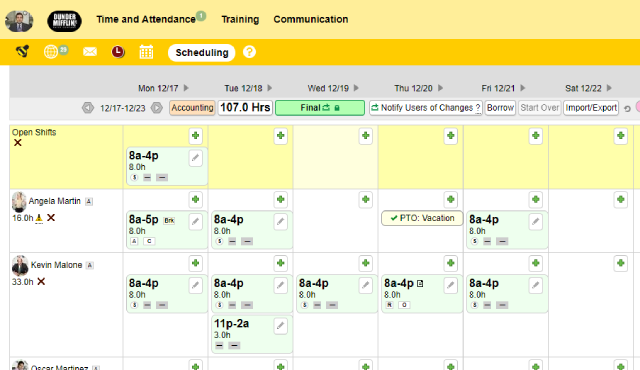Open the Time and Attendance menu
The height and width of the screenshot is (370, 640).
146,19
